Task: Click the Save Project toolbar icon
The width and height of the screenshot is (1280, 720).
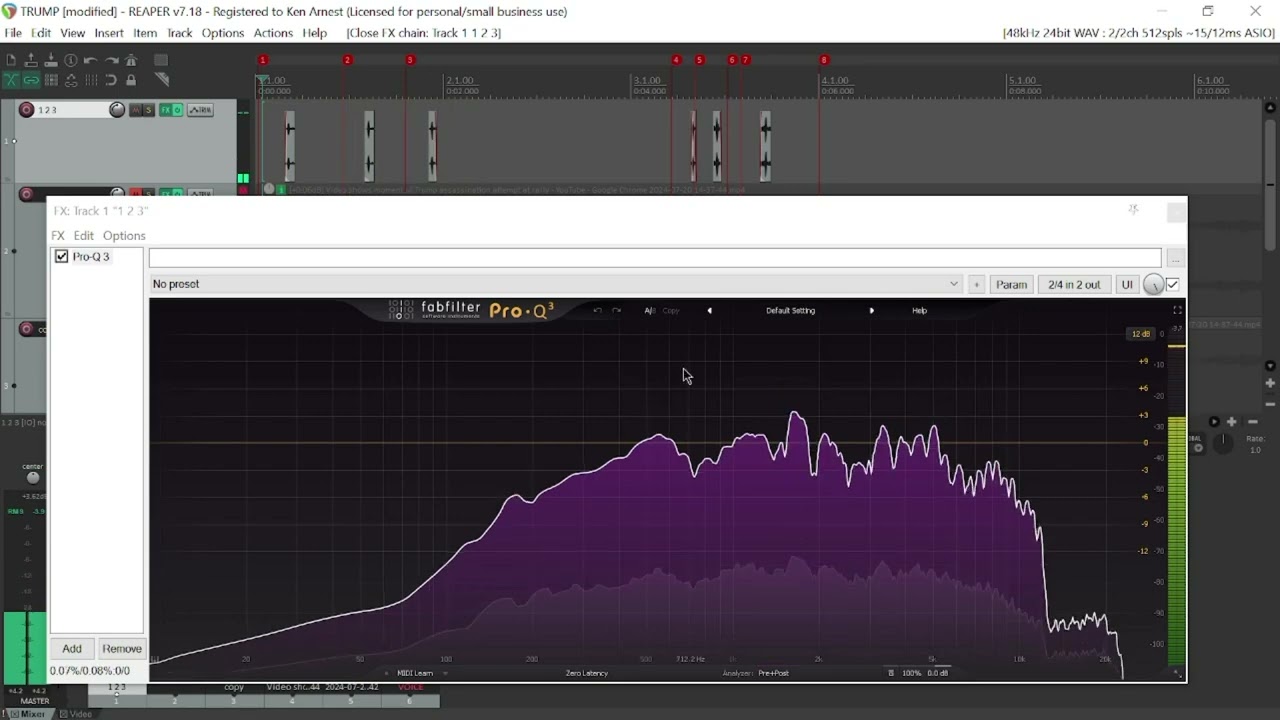Action: coord(51,60)
